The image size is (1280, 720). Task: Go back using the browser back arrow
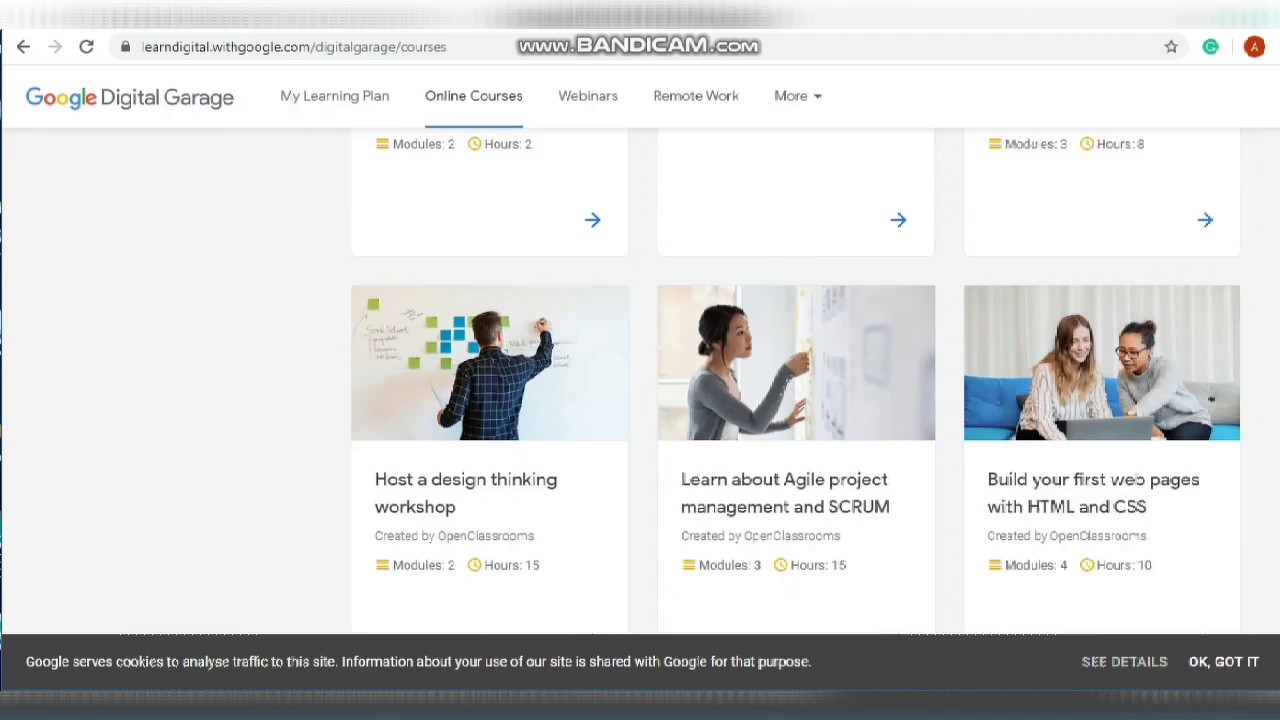point(23,47)
